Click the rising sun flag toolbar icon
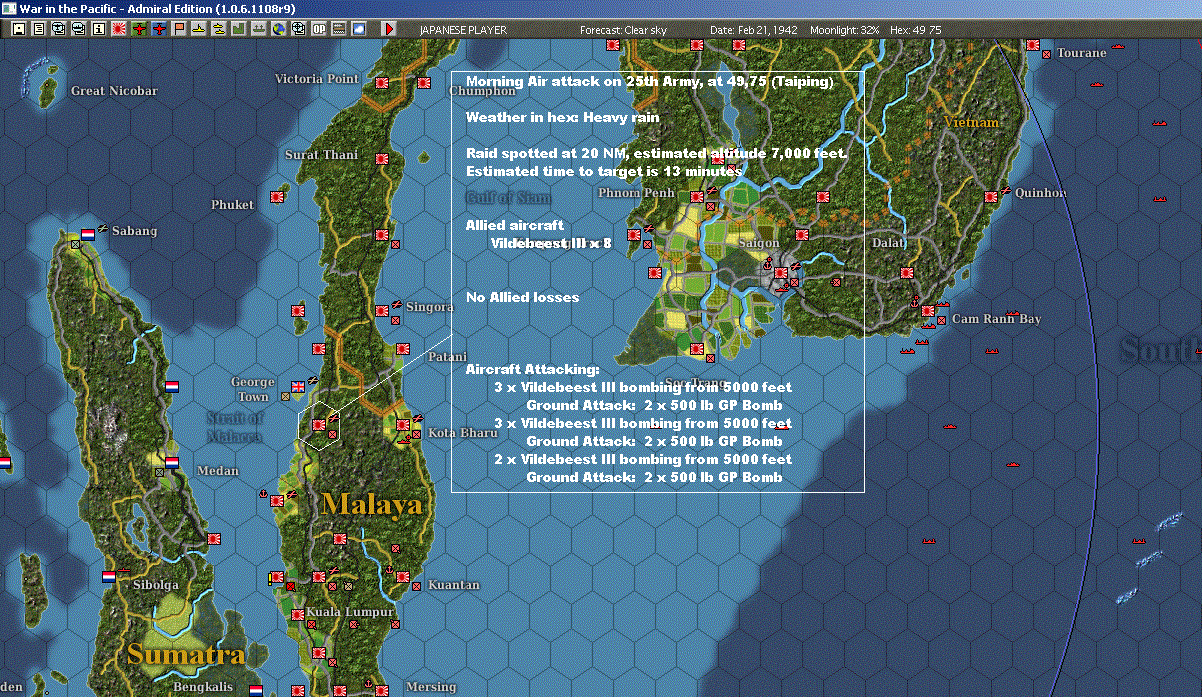The image size is (1202, 697). (119, 29)
